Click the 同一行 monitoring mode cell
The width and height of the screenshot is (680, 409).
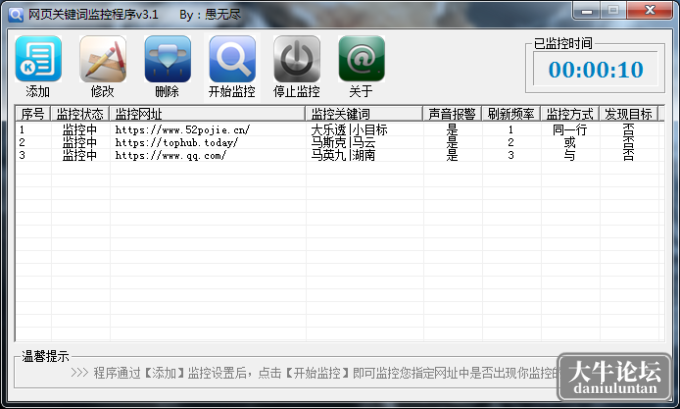(x=569, y=130)
